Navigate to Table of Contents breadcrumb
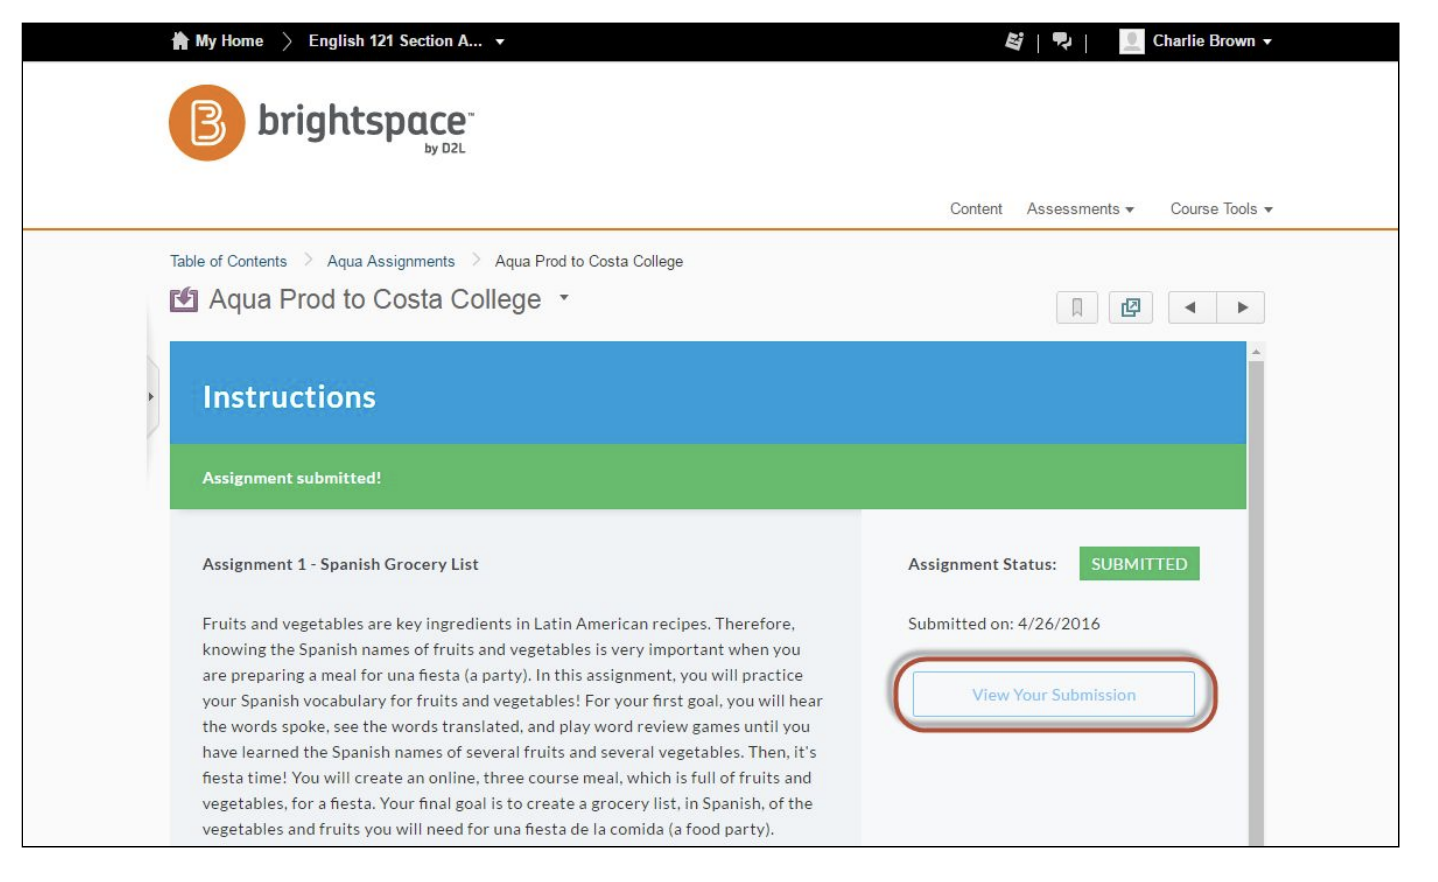 [x=228, y=261]
